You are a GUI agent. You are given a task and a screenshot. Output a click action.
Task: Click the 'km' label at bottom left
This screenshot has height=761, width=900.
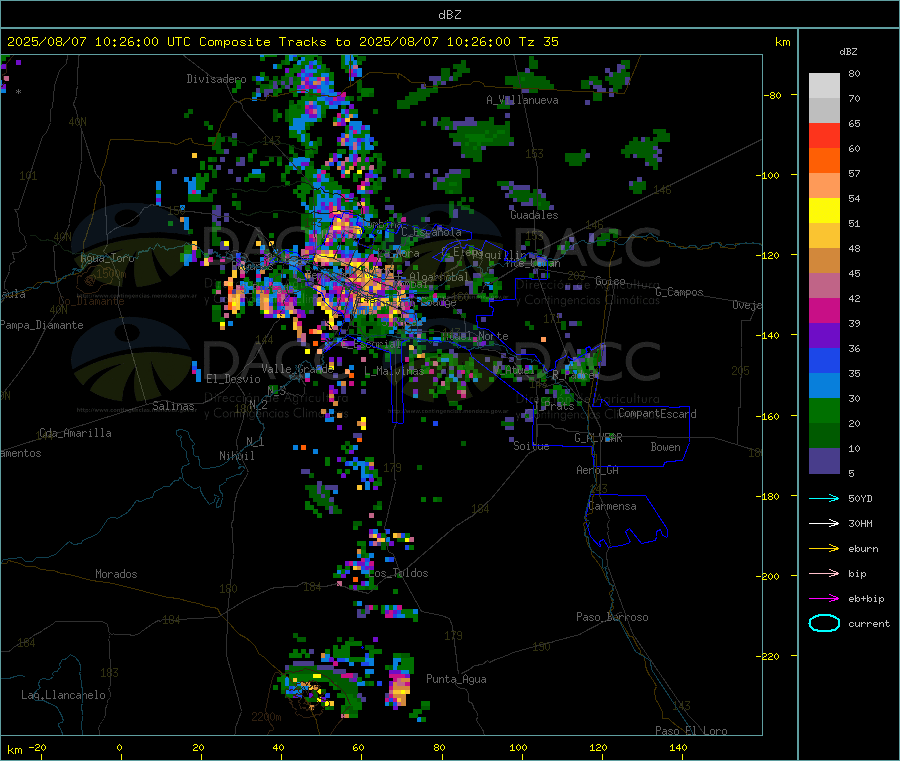click(14, 750)
